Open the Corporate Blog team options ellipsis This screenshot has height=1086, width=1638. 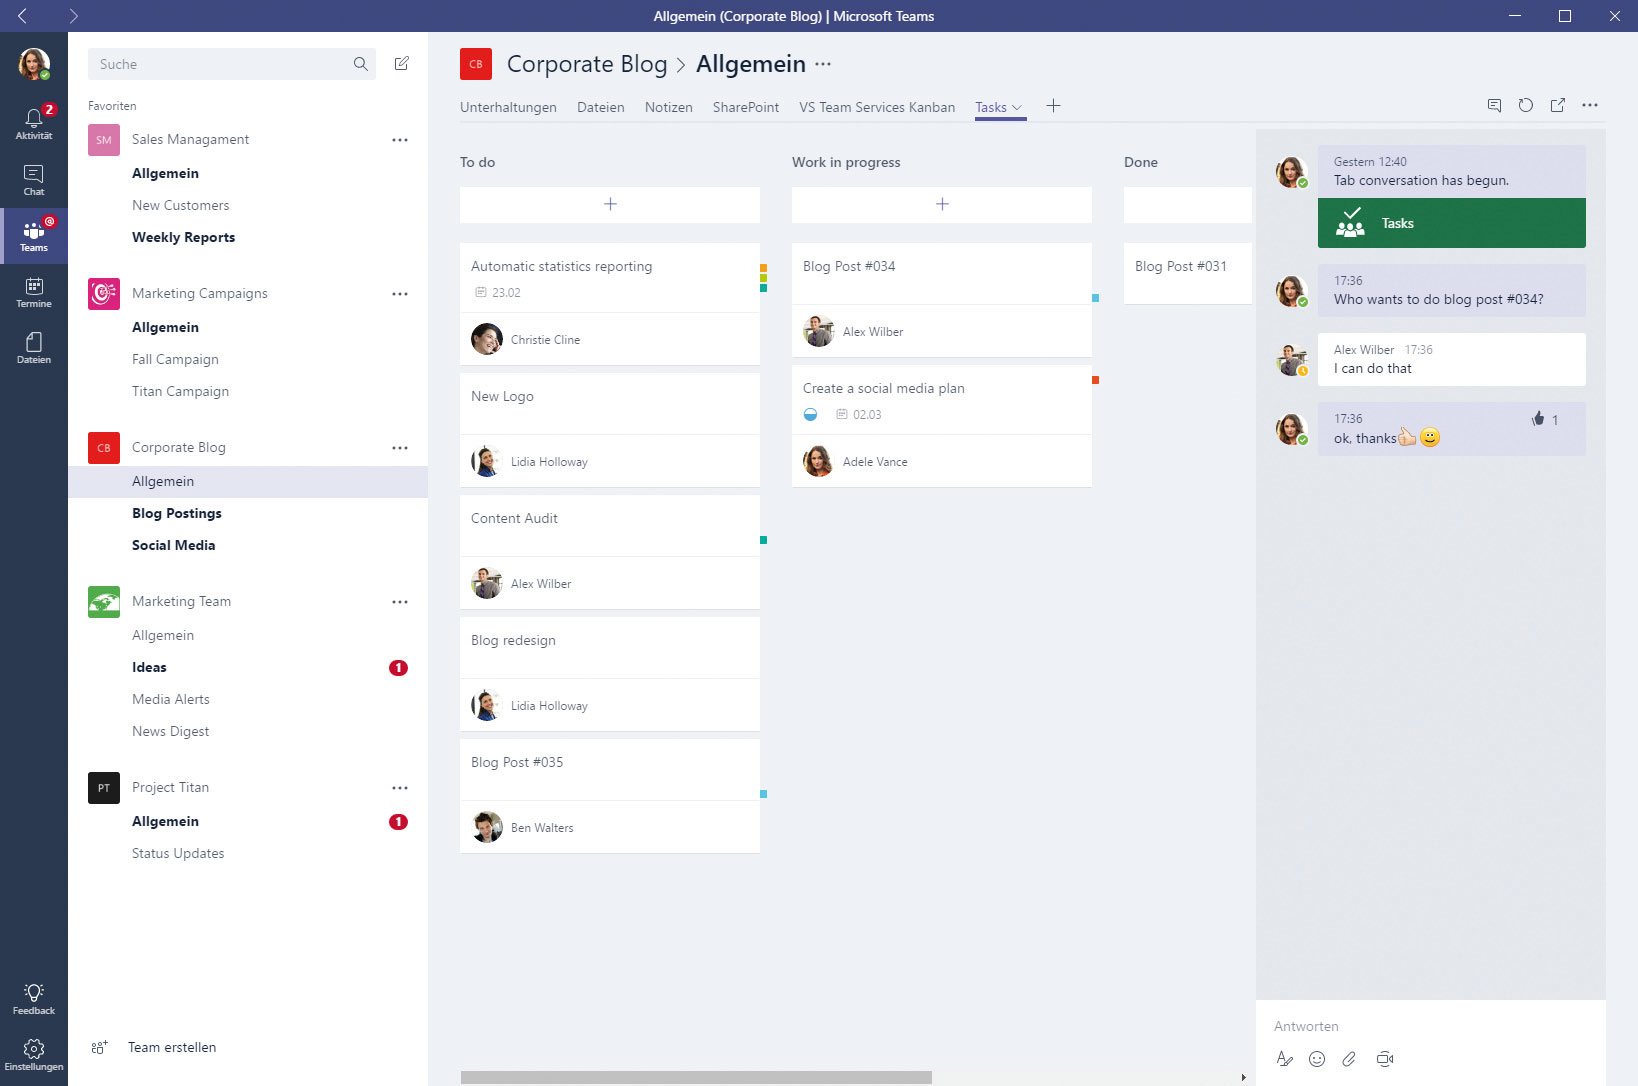click(400, 448)
